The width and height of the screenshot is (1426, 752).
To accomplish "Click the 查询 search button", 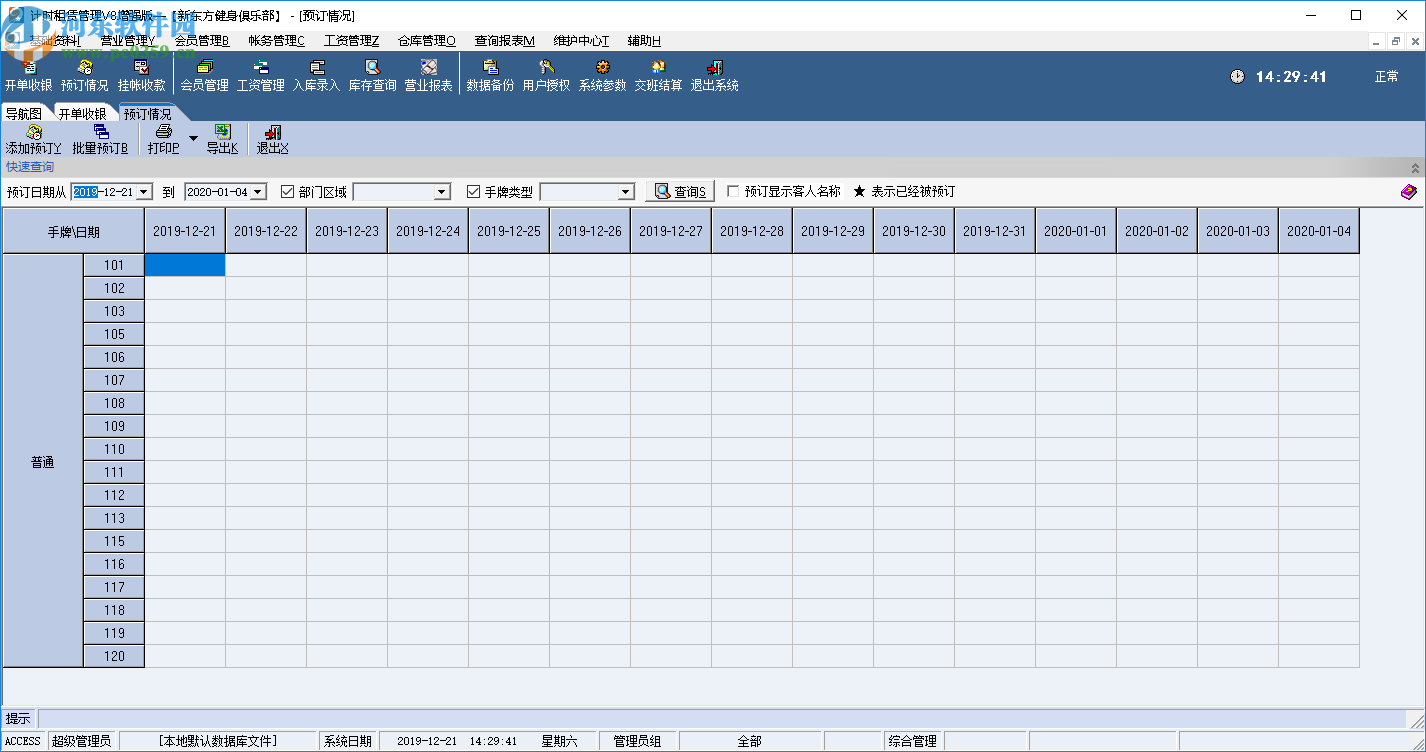I will click(680, 192).
